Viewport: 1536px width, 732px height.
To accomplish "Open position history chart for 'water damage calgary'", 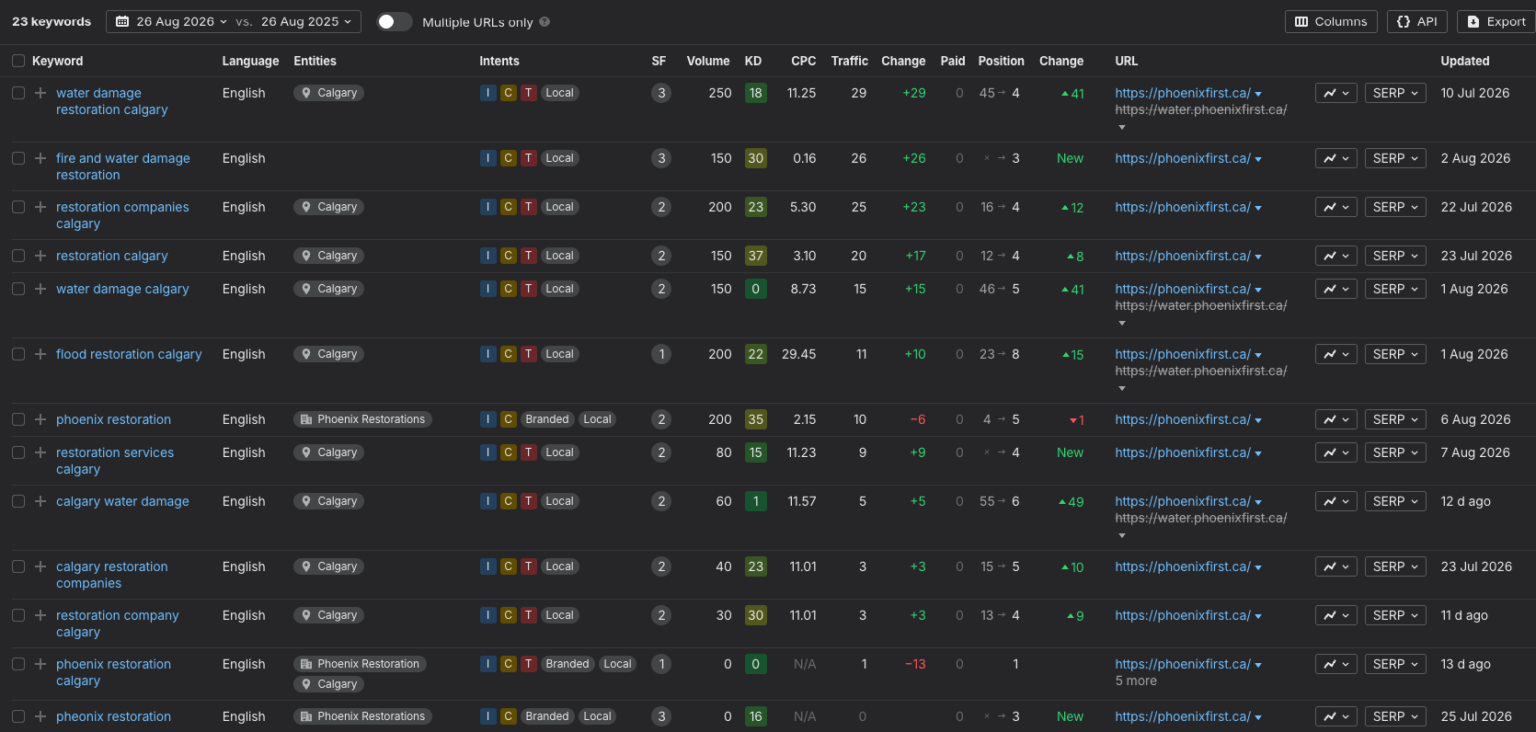I will (x=1336, y=289).
